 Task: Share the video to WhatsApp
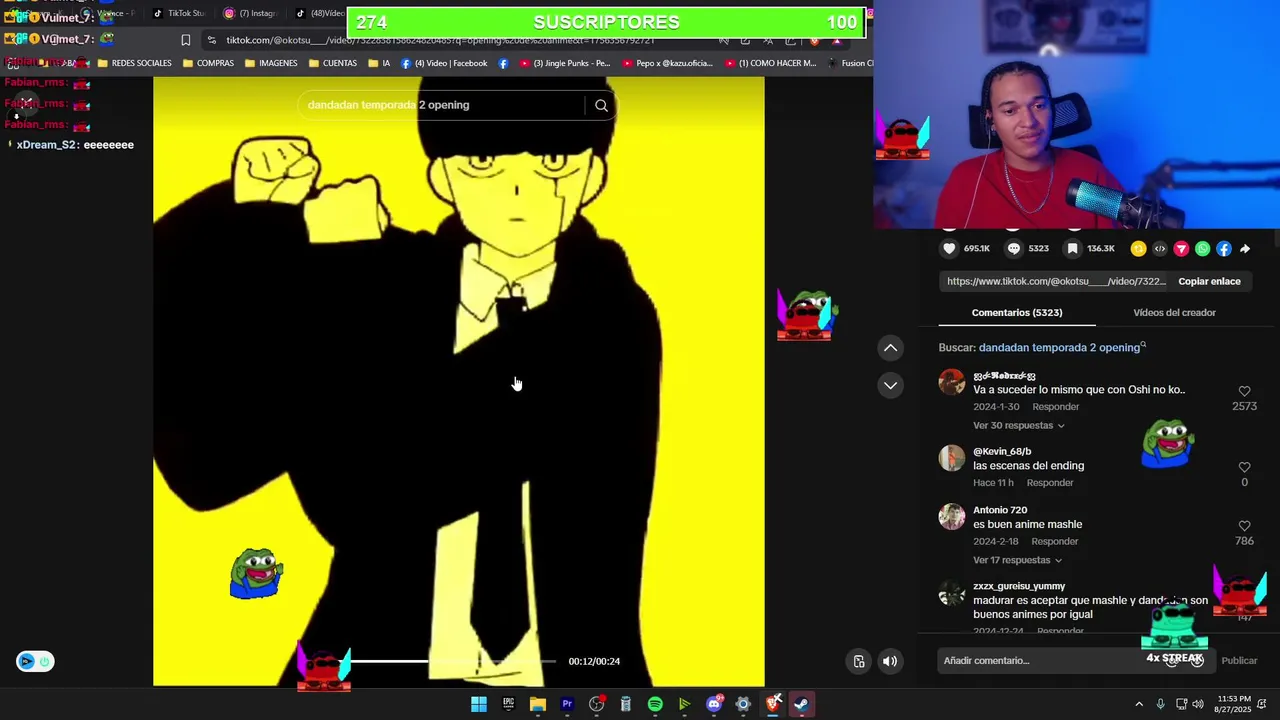click(x=1202, y=249)
